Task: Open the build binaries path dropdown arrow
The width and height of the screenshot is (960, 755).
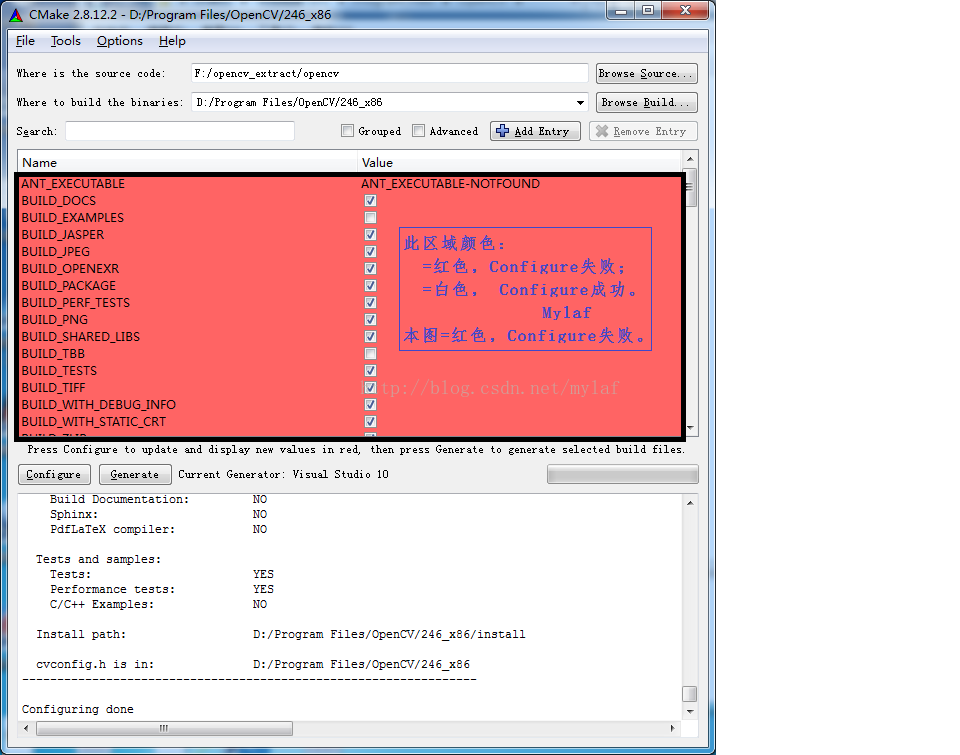Action: pos(580,103)
